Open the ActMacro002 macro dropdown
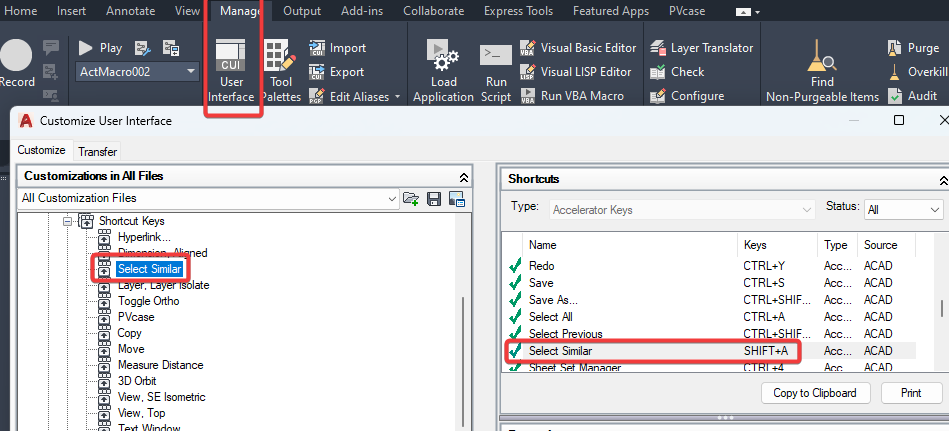This screenshot has height=431, width=949. tap(137, 72)
